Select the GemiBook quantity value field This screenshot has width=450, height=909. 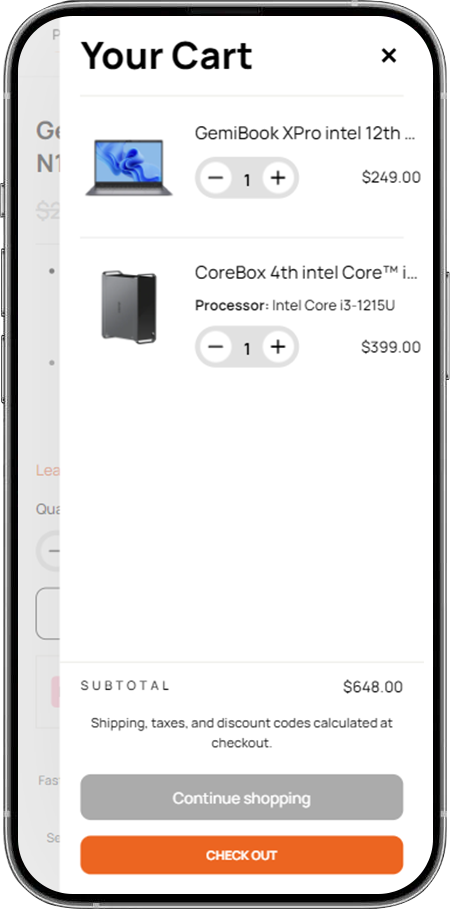pos(247,179)
